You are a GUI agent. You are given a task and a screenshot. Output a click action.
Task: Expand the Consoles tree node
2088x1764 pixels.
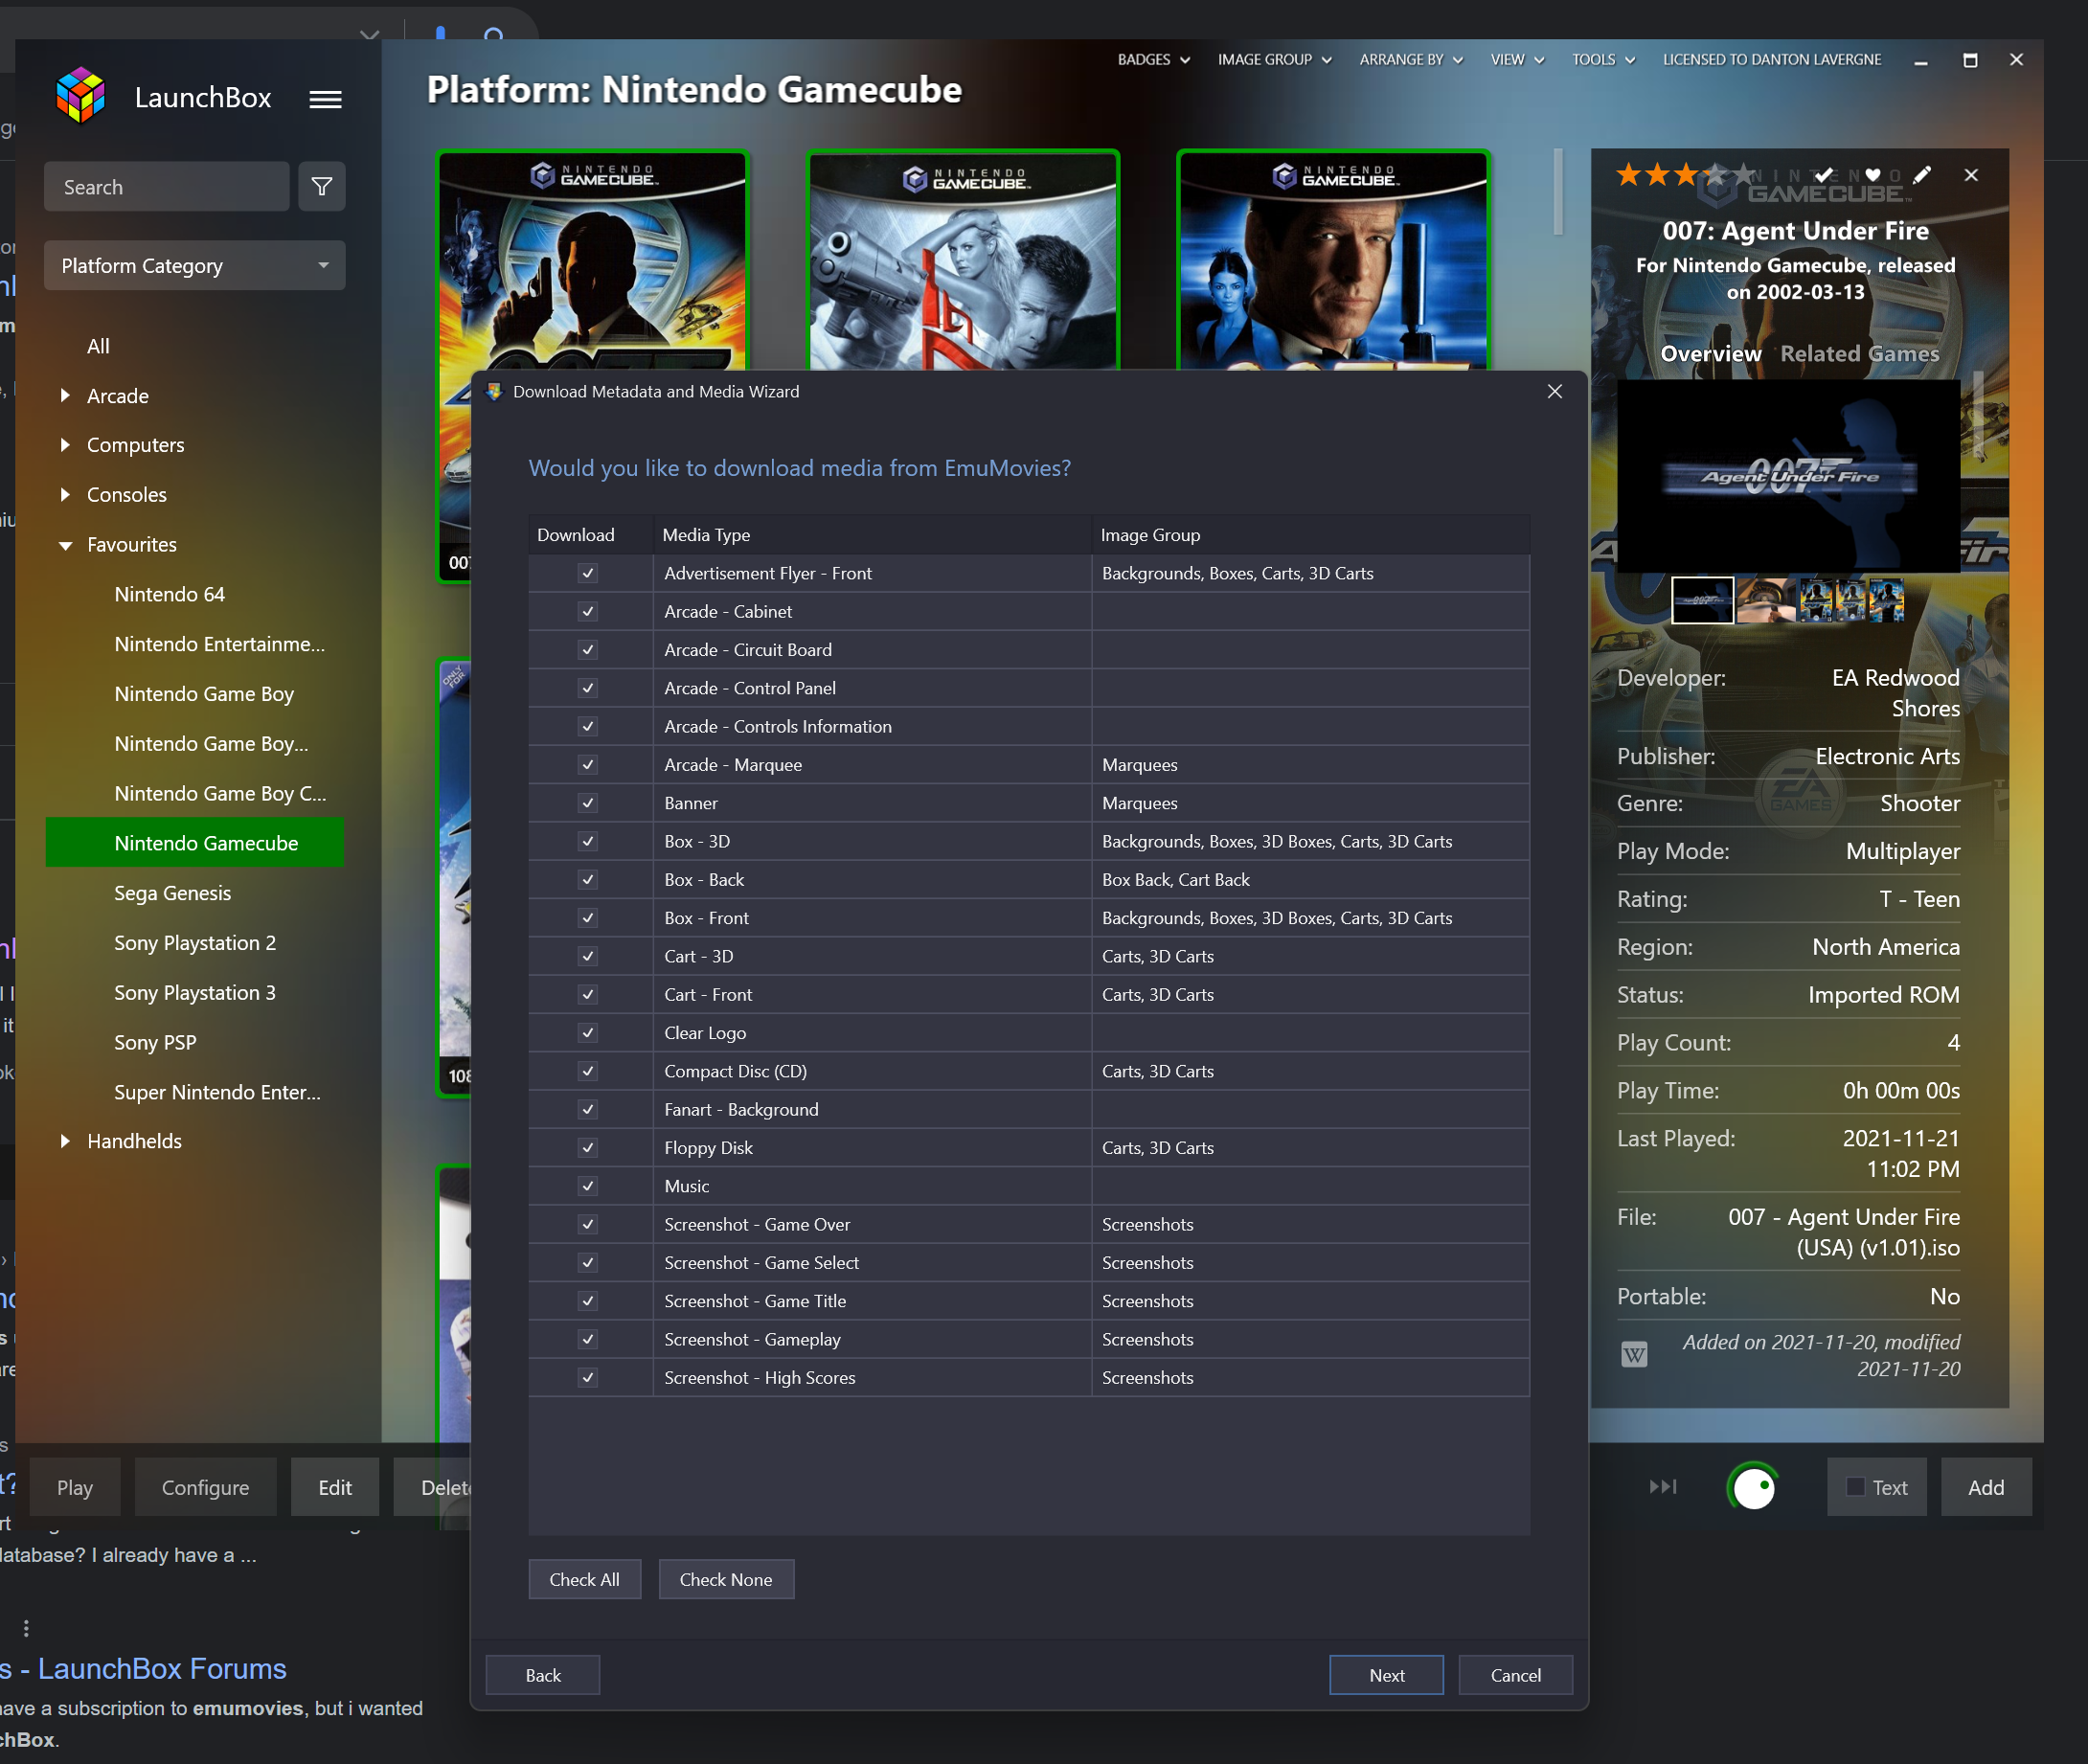(65, 495)
